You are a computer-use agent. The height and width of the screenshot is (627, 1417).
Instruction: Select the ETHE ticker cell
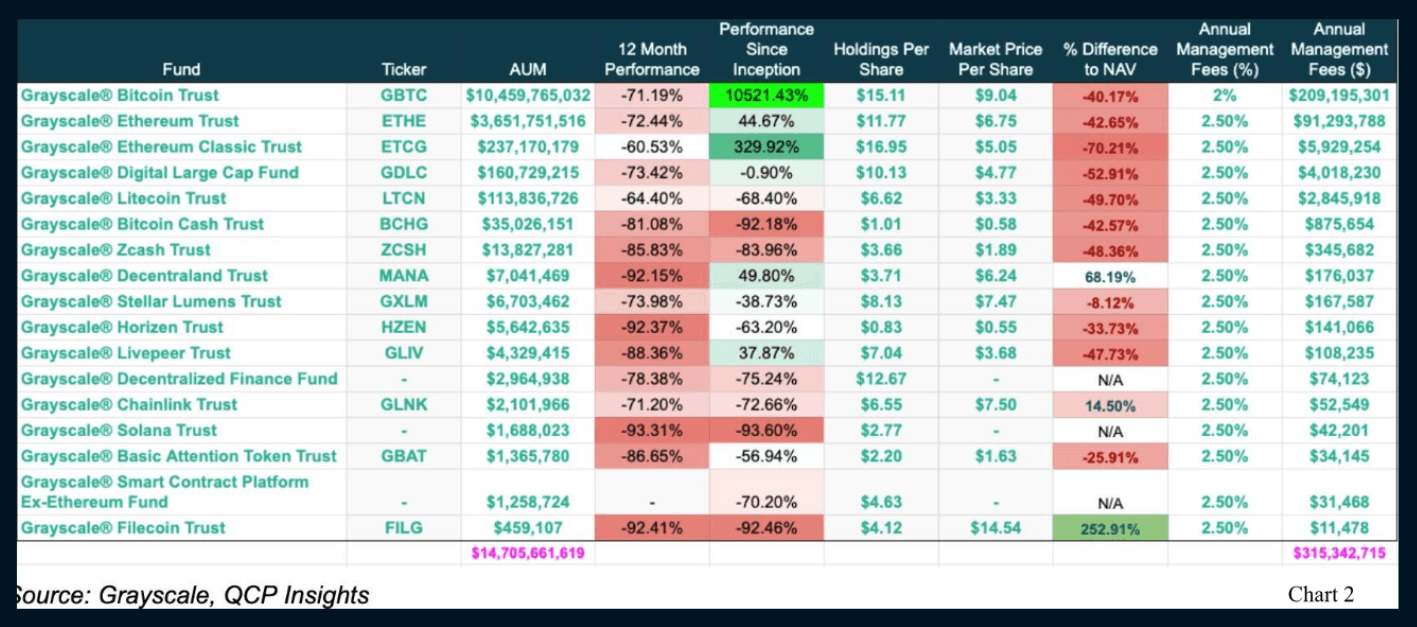click(403, 121)
